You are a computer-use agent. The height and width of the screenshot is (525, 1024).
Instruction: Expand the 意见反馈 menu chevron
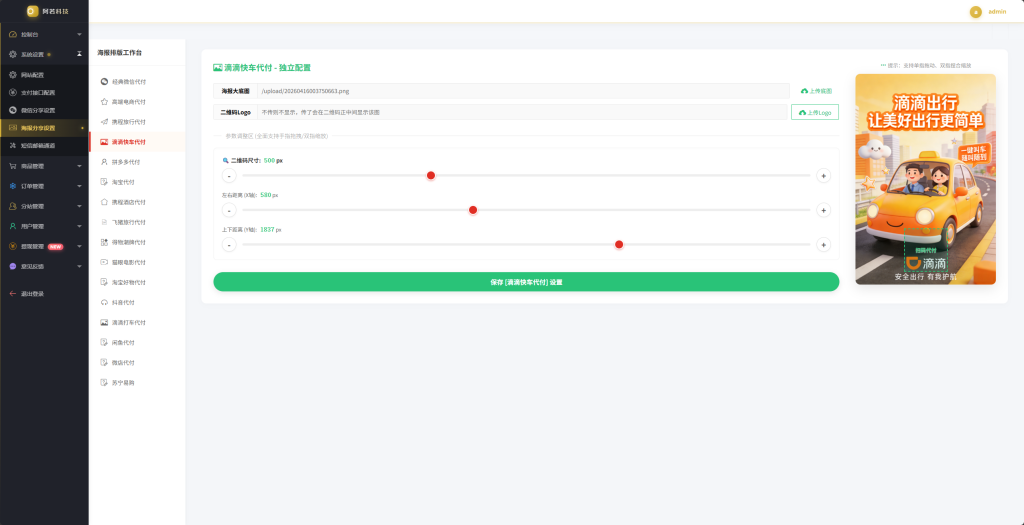(x=79, y=266)
